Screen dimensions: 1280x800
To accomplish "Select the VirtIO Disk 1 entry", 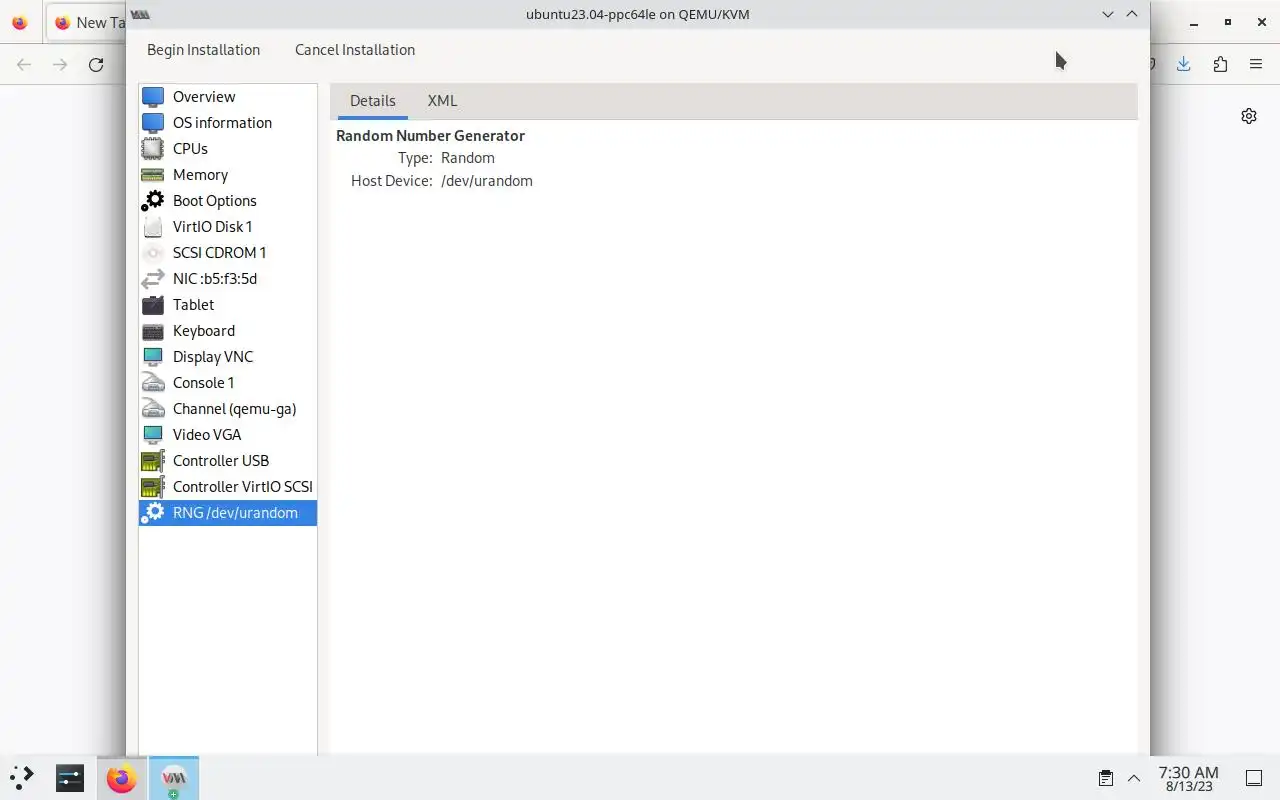I will (228, 227).
